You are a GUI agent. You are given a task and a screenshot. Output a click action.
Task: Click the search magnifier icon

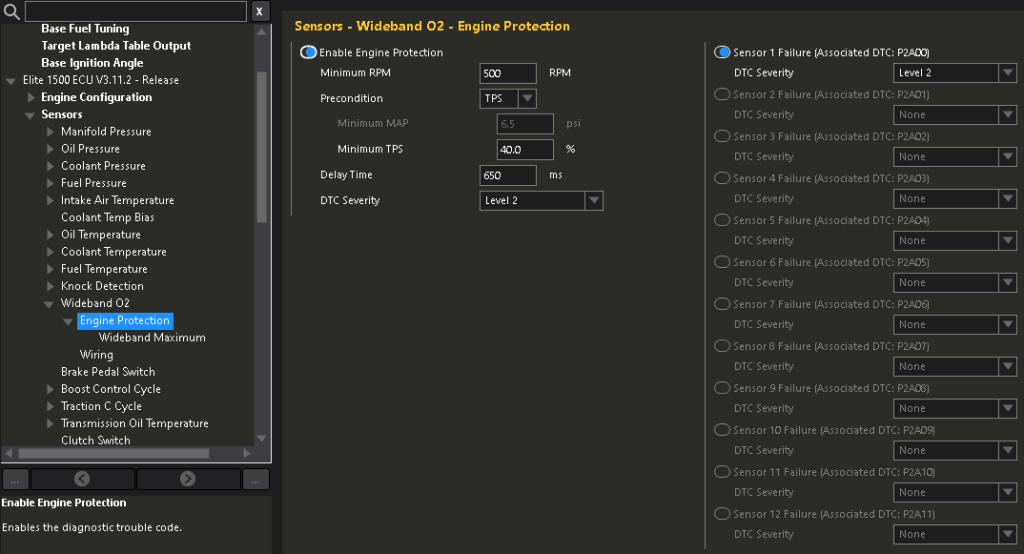coord(12,12)
